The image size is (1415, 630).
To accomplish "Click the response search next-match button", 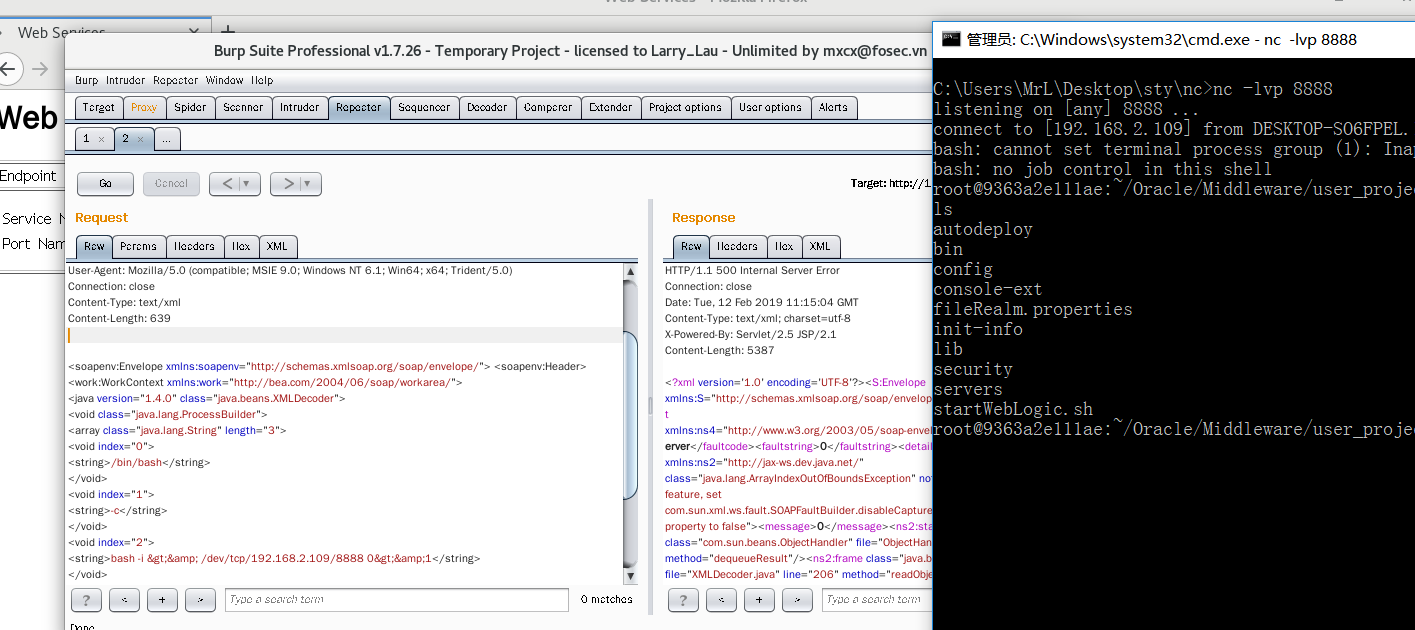I will point(797,599).
